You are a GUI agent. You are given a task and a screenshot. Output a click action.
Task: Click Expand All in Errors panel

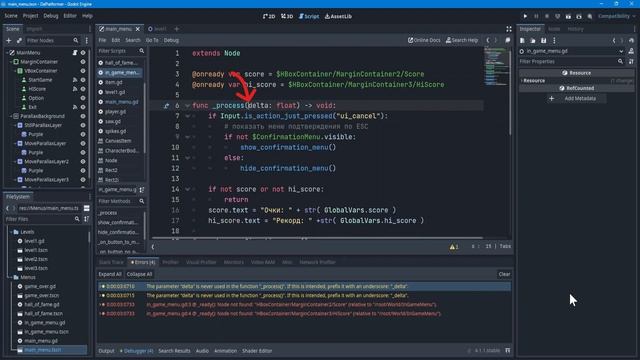110,274
